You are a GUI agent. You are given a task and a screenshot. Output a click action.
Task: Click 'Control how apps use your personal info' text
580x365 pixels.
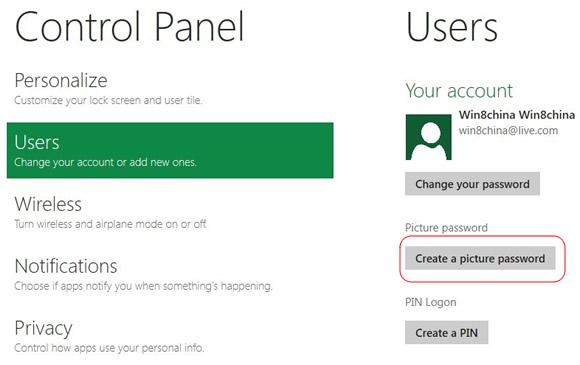point(109,348)
